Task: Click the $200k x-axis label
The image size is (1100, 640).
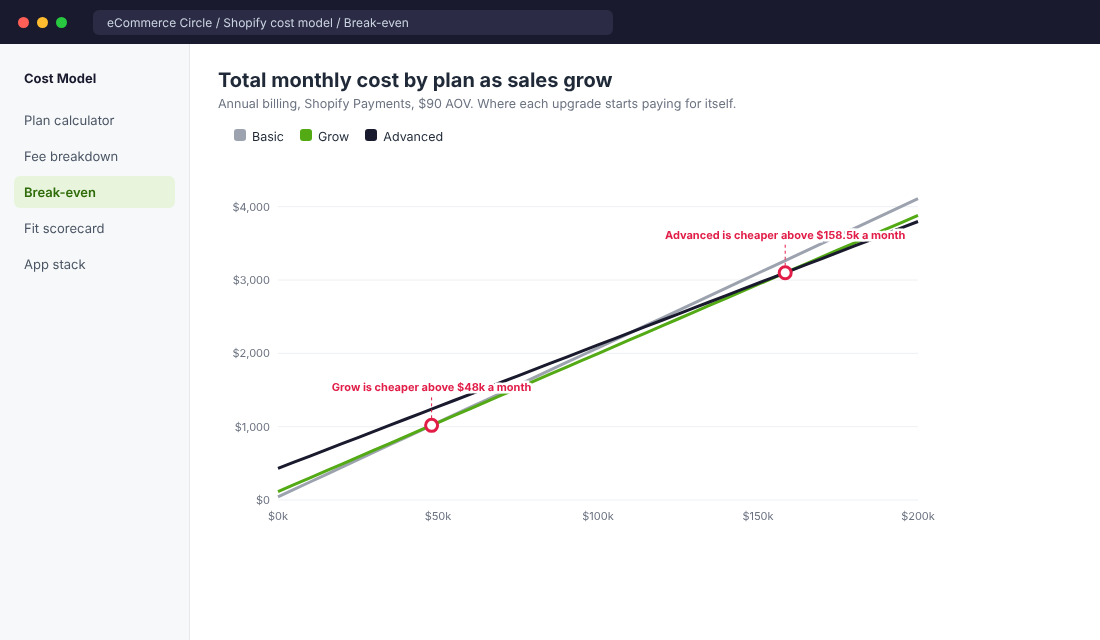Action: [918, 516]
